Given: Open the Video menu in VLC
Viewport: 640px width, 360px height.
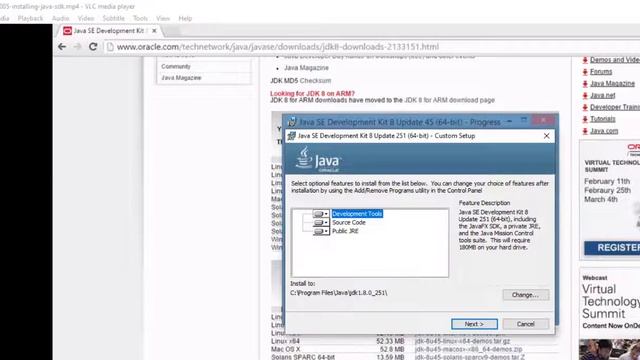Looking at the screenshot, I should pos(86,18).
